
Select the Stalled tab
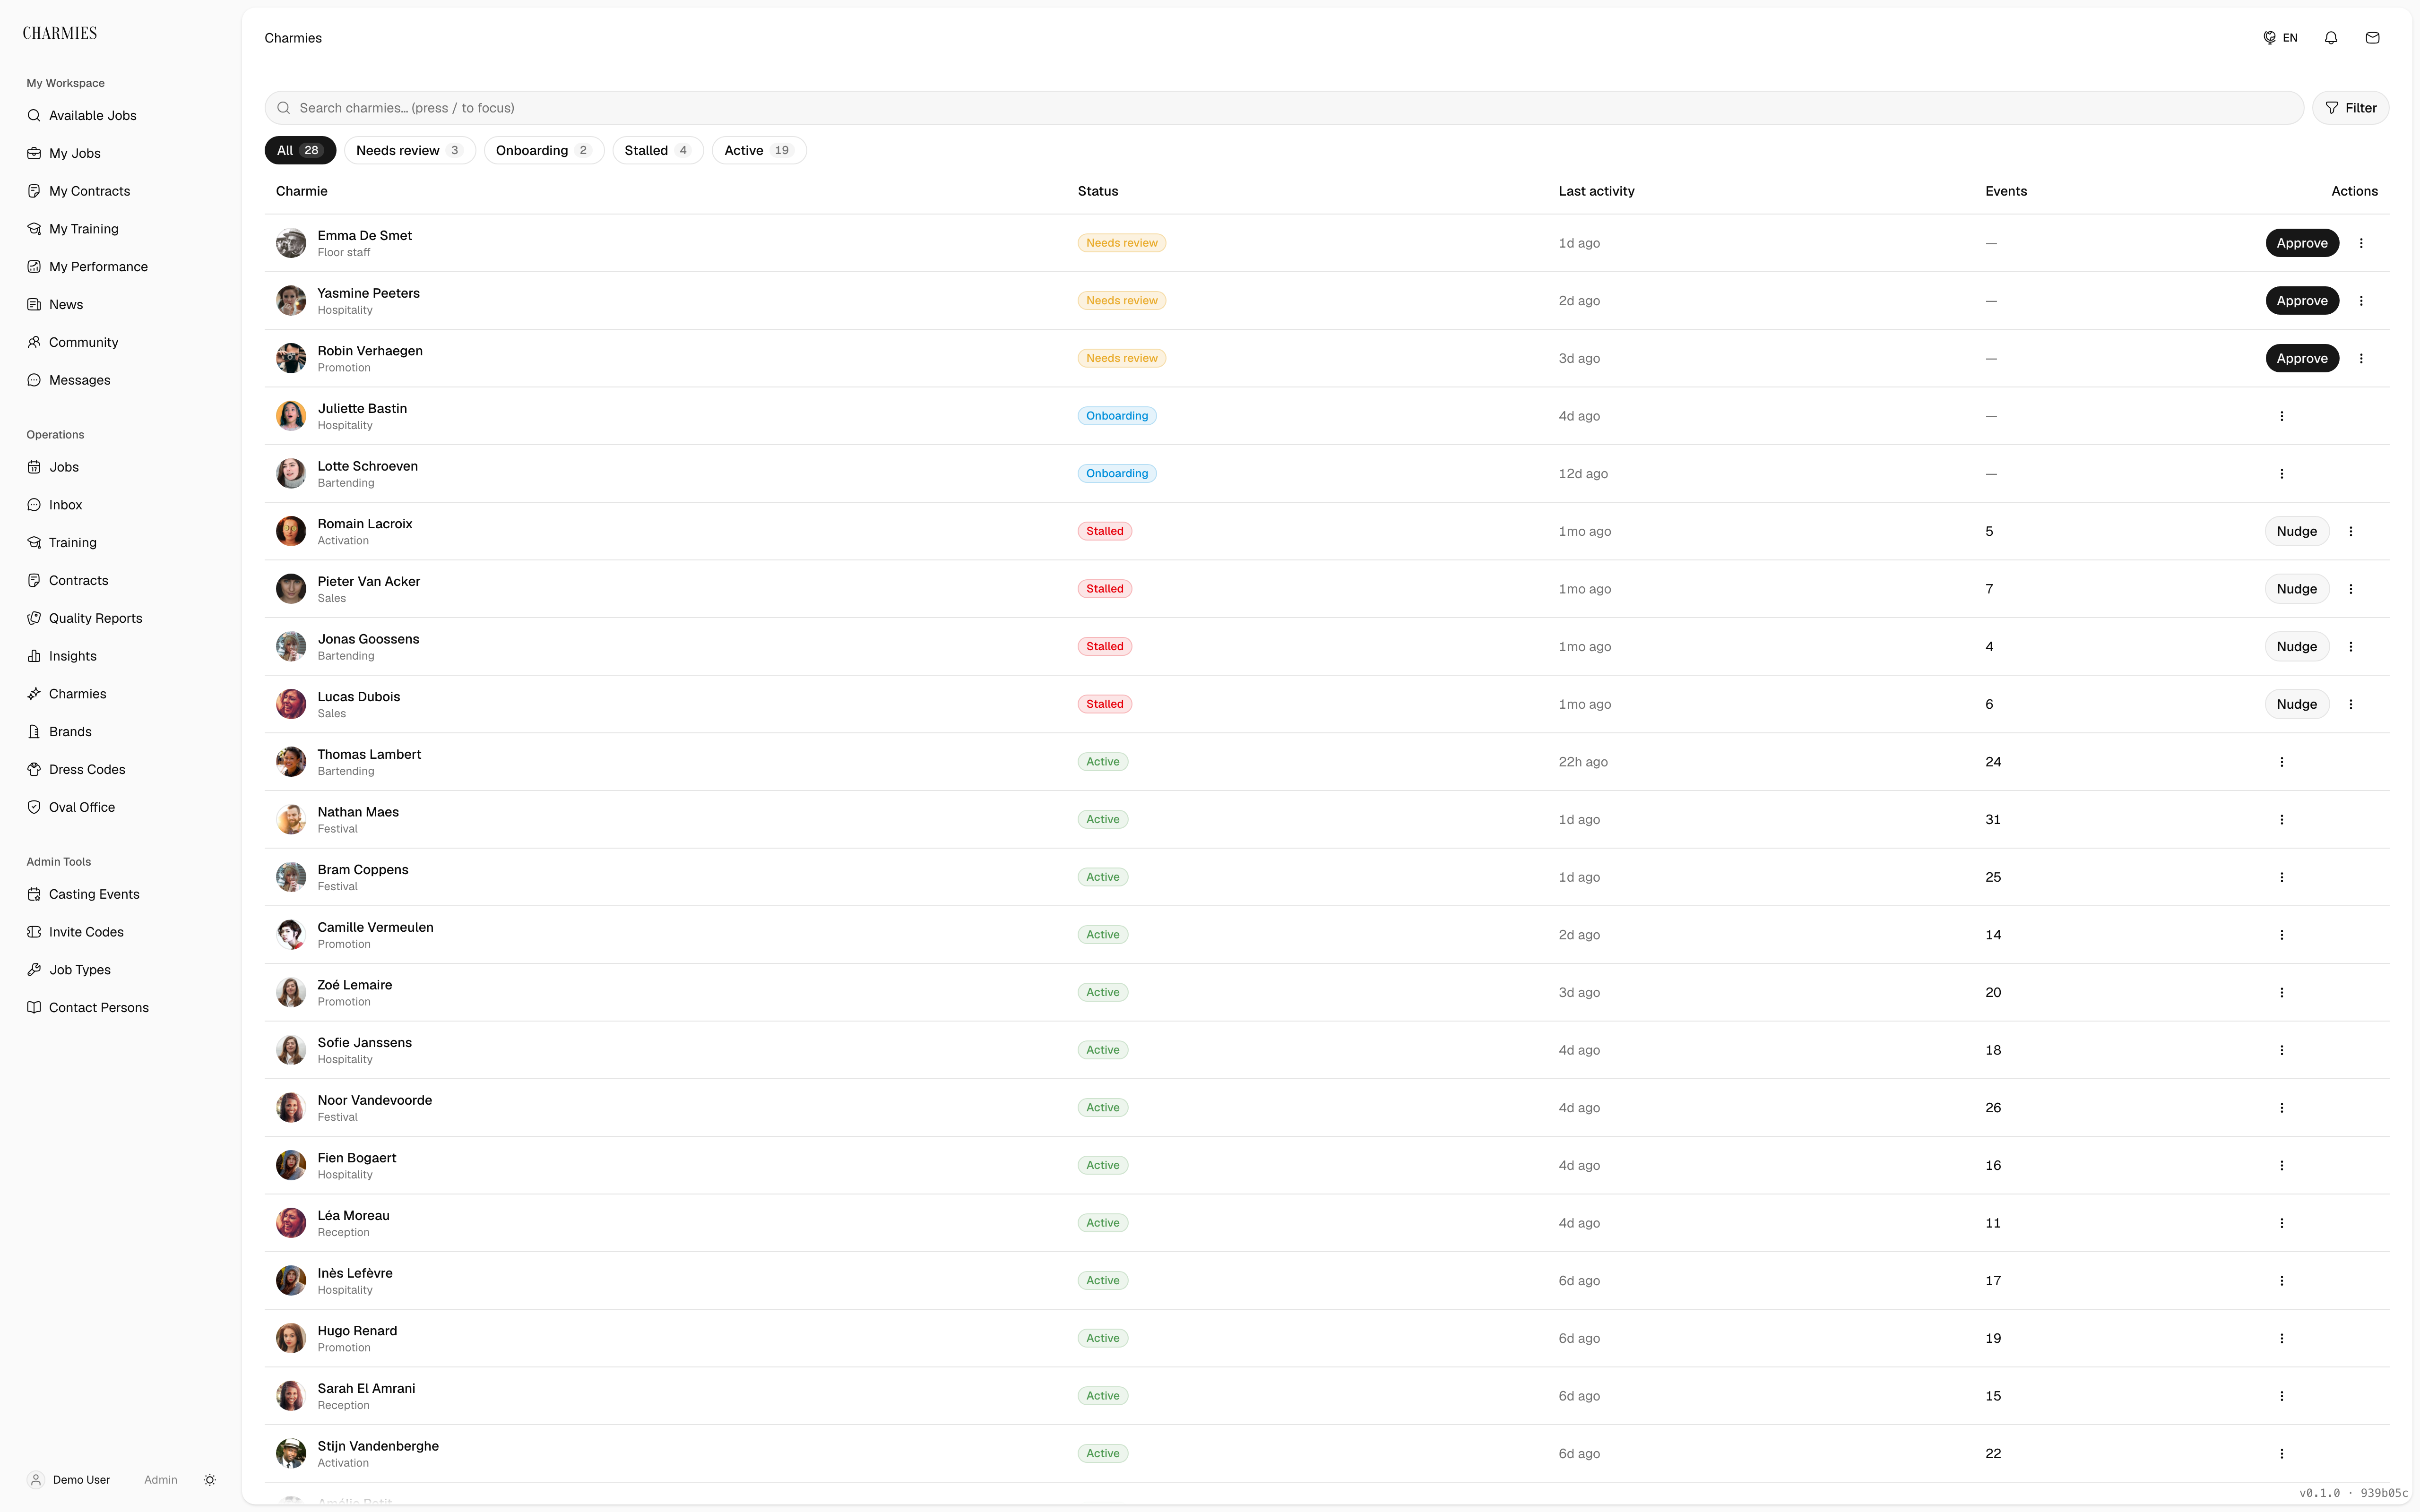pos(657,150)
